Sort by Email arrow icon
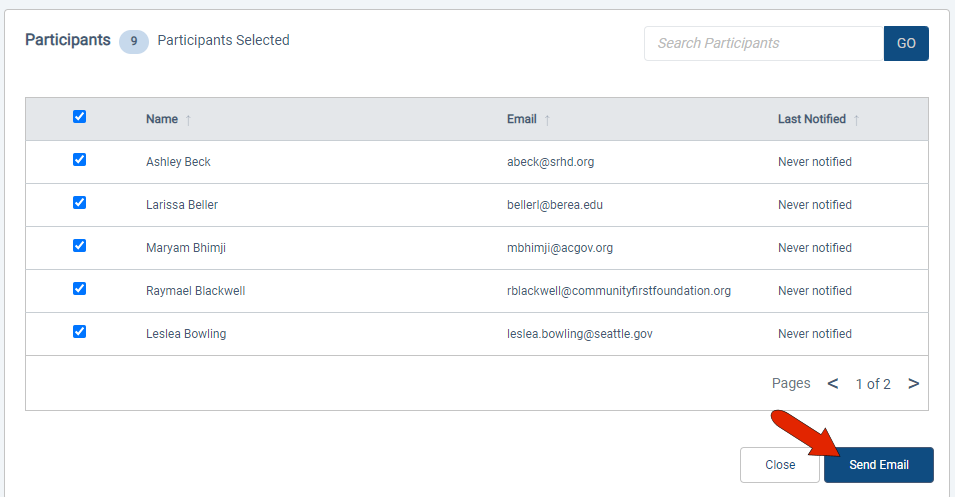This screenshot has height=497, width=955. 547,120
